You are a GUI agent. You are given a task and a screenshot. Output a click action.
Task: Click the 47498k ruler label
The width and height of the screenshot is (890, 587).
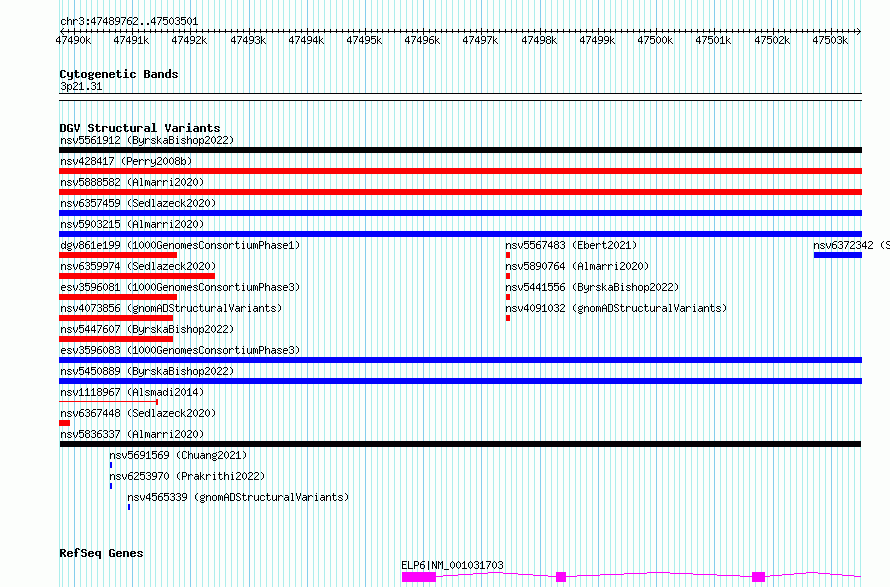(x=539, y=41)
